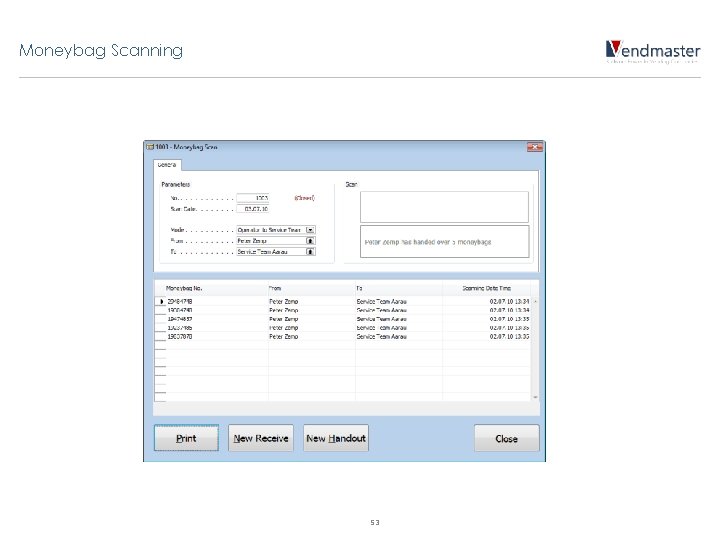
Task: Open lookup arrow for To field
Action: tap(310, 252)
